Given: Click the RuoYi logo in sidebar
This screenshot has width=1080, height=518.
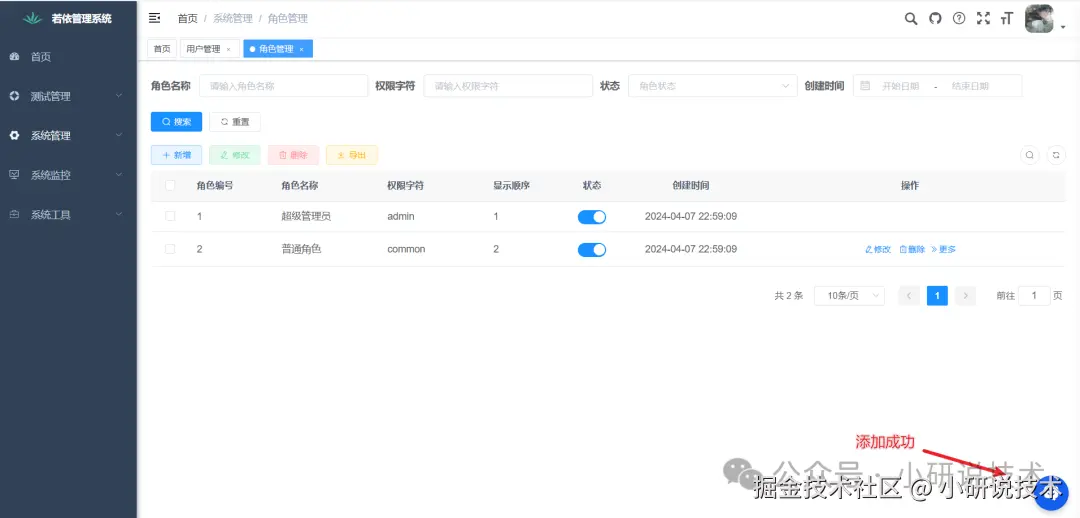Looking at the screenshot, I should coord(32,19).
